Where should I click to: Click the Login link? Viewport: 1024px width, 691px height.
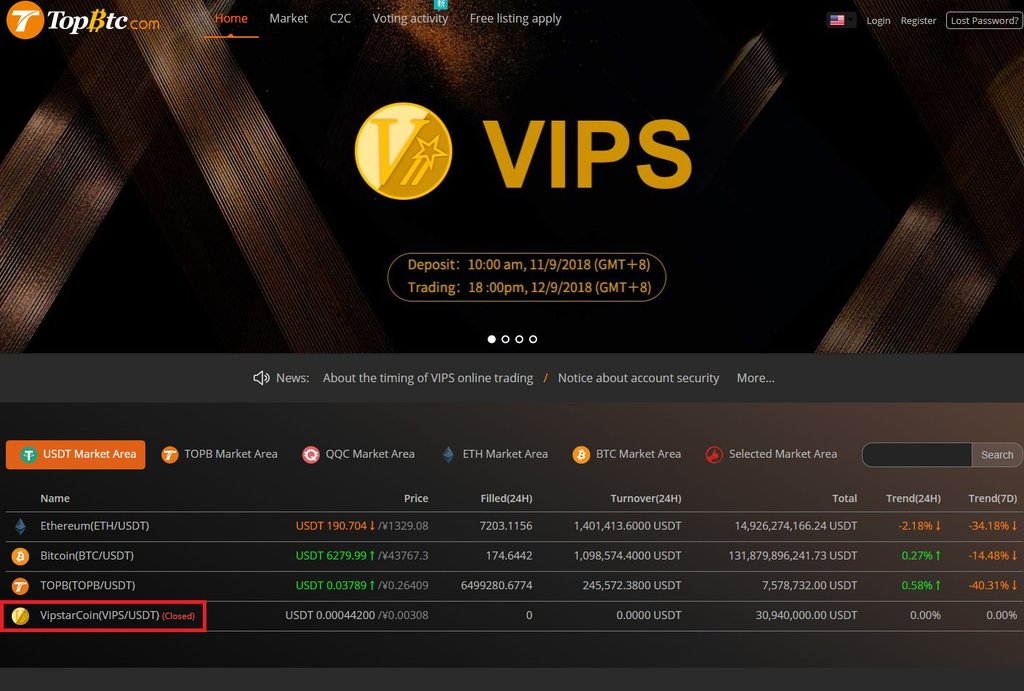878,21
